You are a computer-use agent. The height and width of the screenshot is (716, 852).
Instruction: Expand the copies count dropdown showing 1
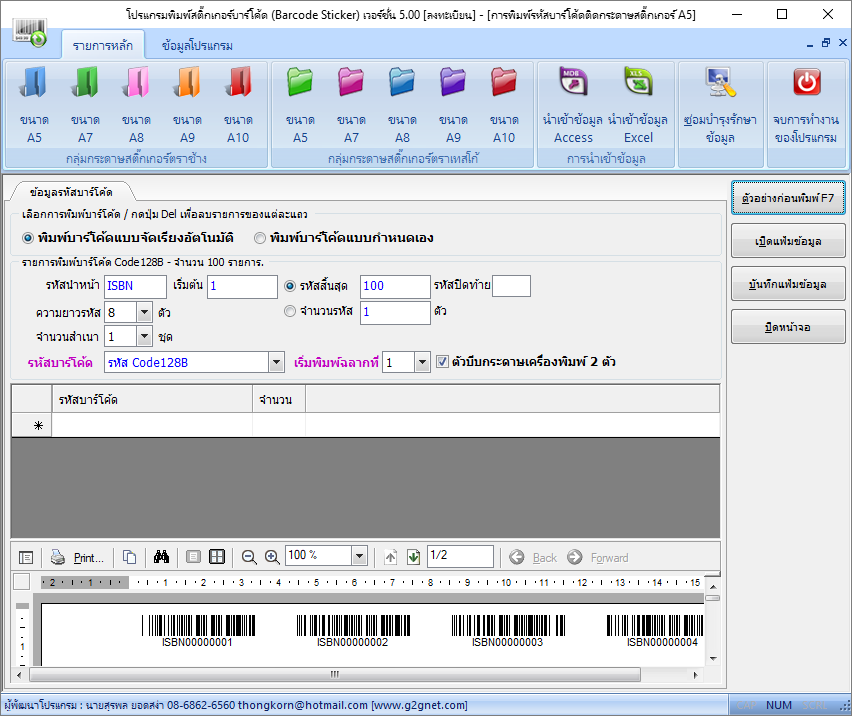pyautogui.click(x=144, y=337)
